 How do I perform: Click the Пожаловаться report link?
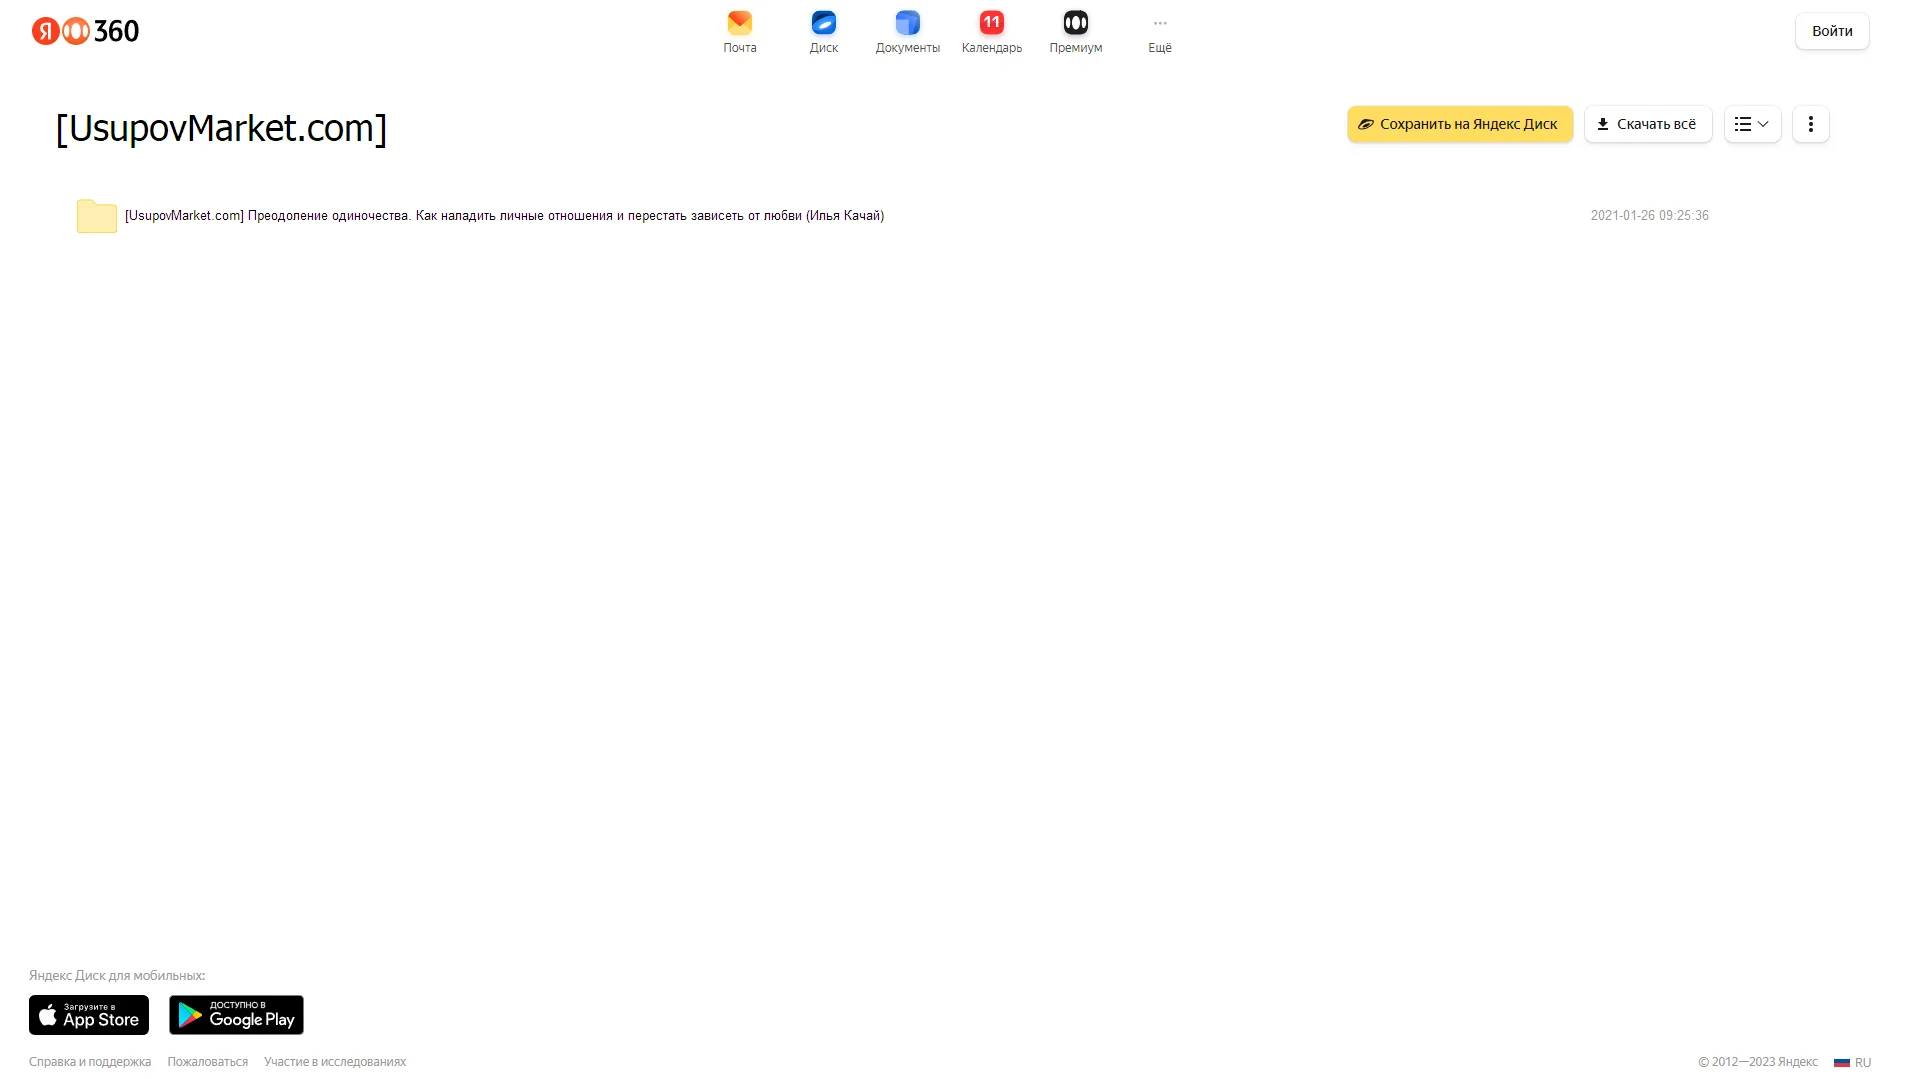207,1062
